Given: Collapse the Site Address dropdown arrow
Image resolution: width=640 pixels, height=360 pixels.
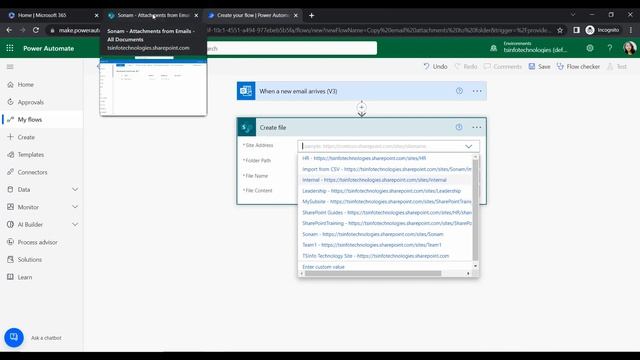Looking at the screenshot, I should (x=469, y=146).
